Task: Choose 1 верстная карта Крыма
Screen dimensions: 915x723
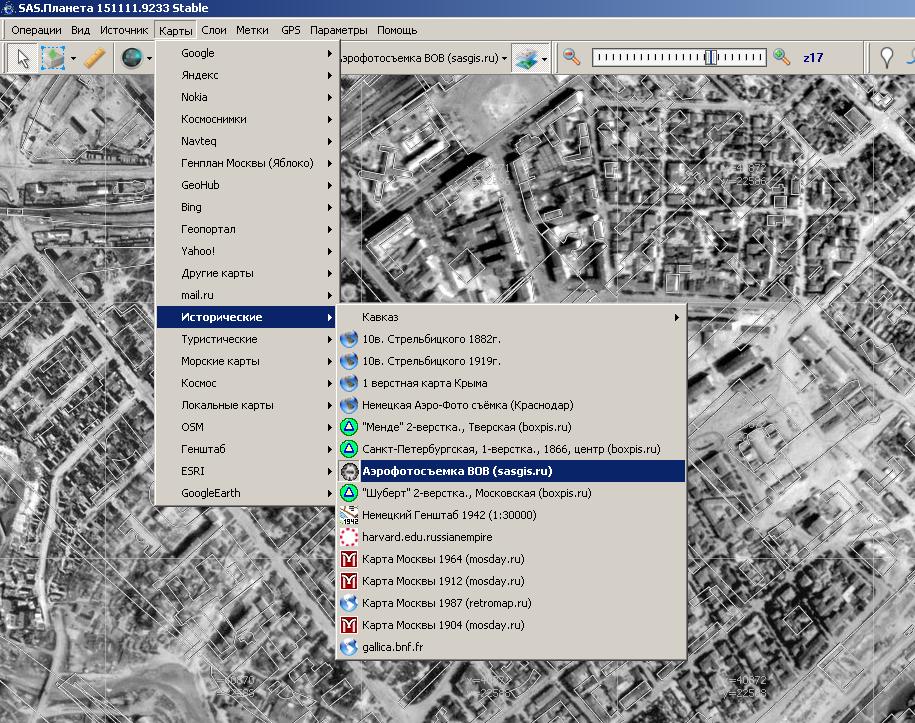Action: tap(511, 383)
